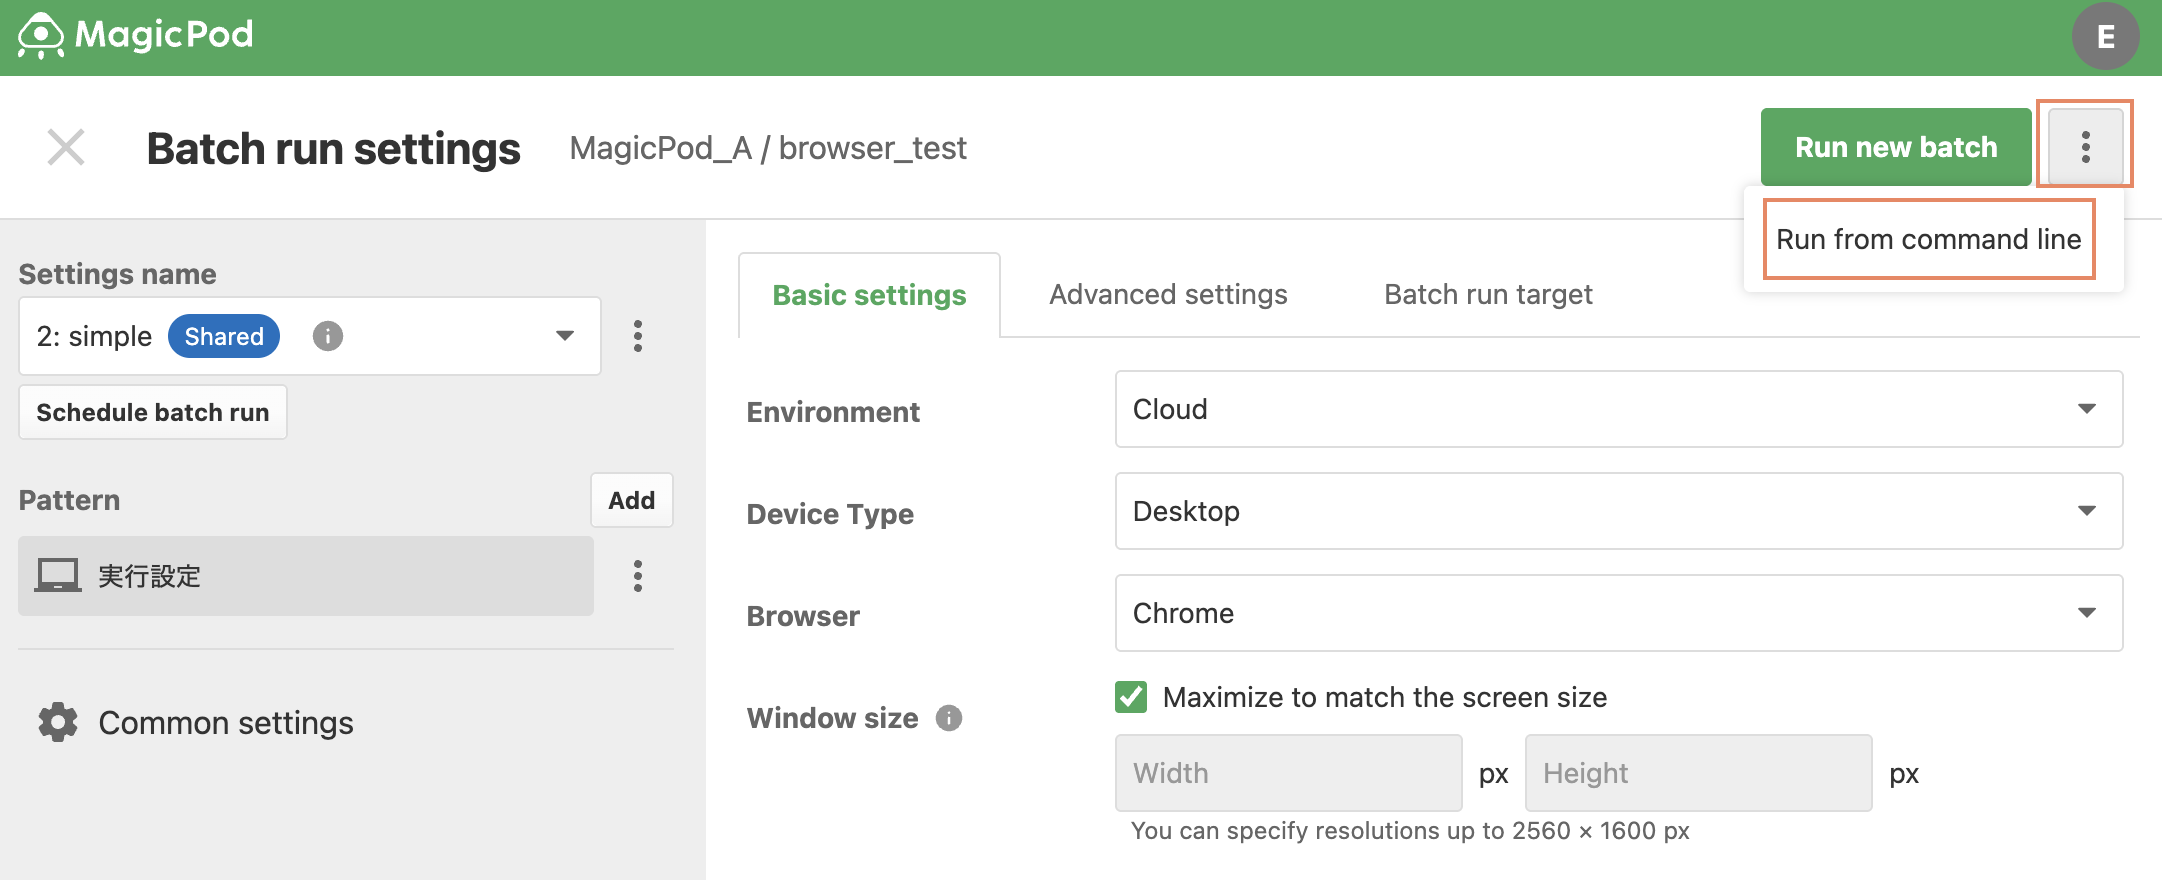Close the Batch run settings page
The image size is (2162, 880).
point(66,148)
